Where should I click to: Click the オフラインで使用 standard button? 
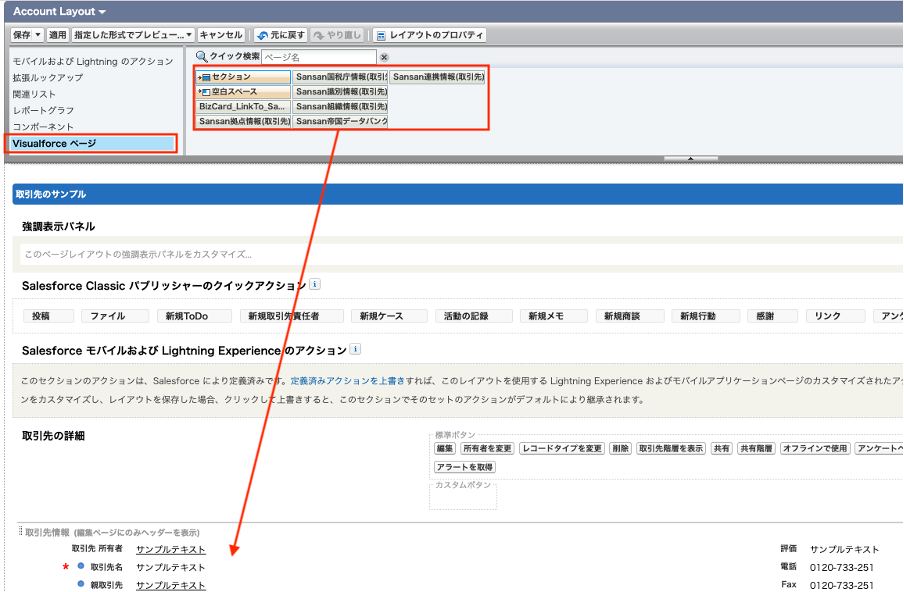[x=815, y=448]
